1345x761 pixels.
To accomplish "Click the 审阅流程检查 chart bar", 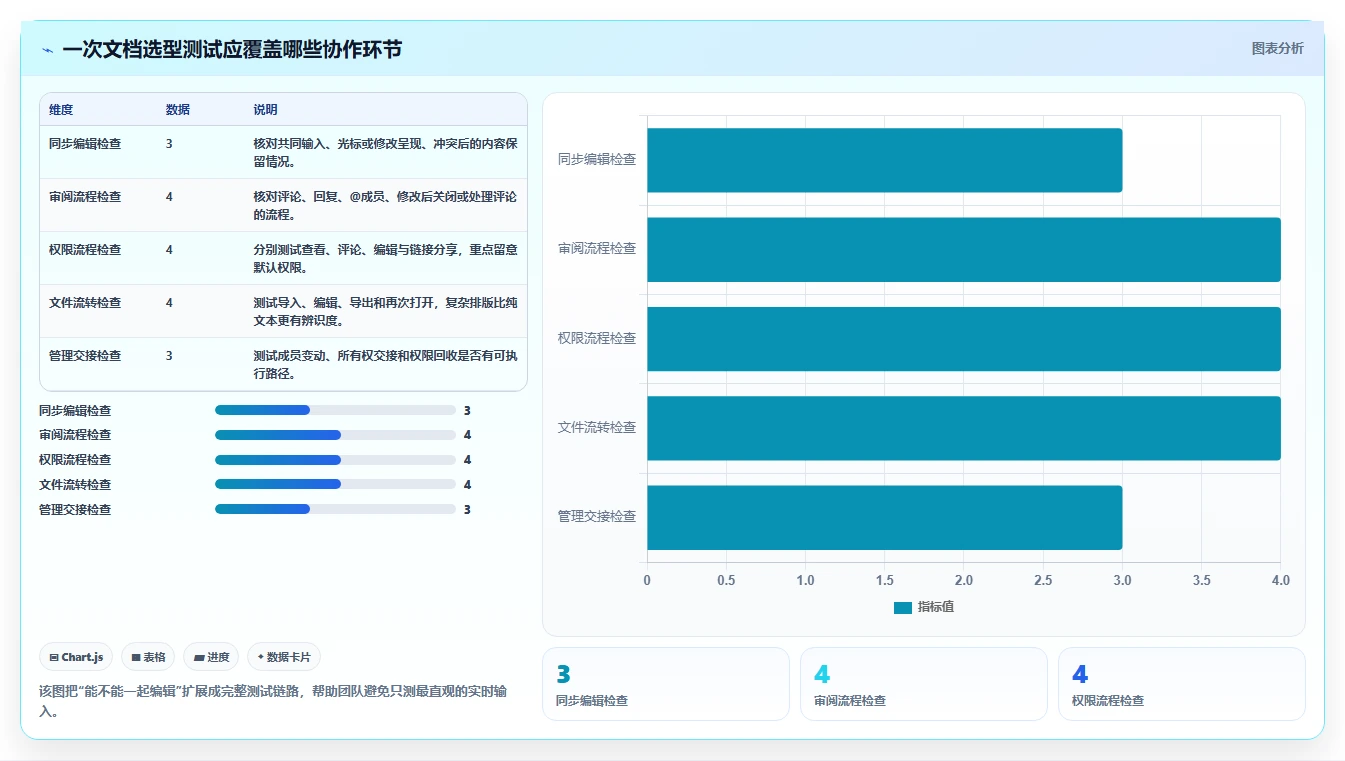I will click(963, 249).
